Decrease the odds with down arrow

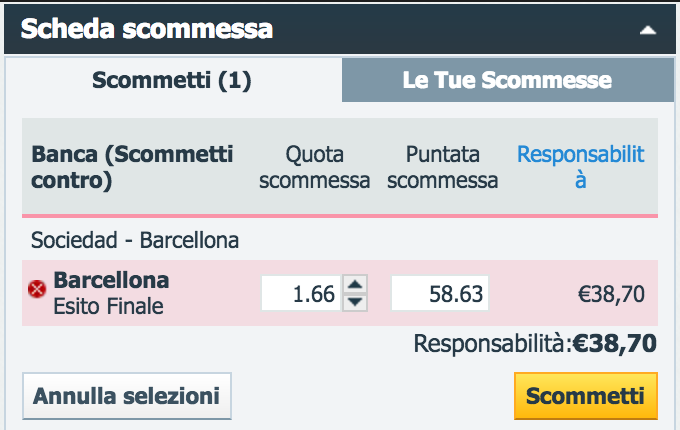[355, 302]
